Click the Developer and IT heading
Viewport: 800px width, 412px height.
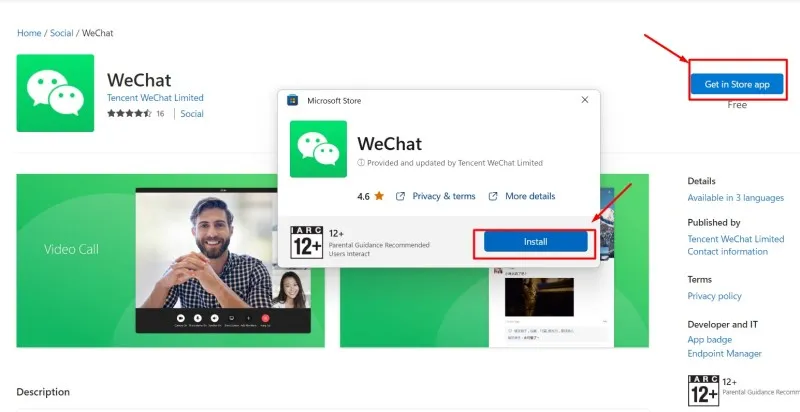click(722, 324)
